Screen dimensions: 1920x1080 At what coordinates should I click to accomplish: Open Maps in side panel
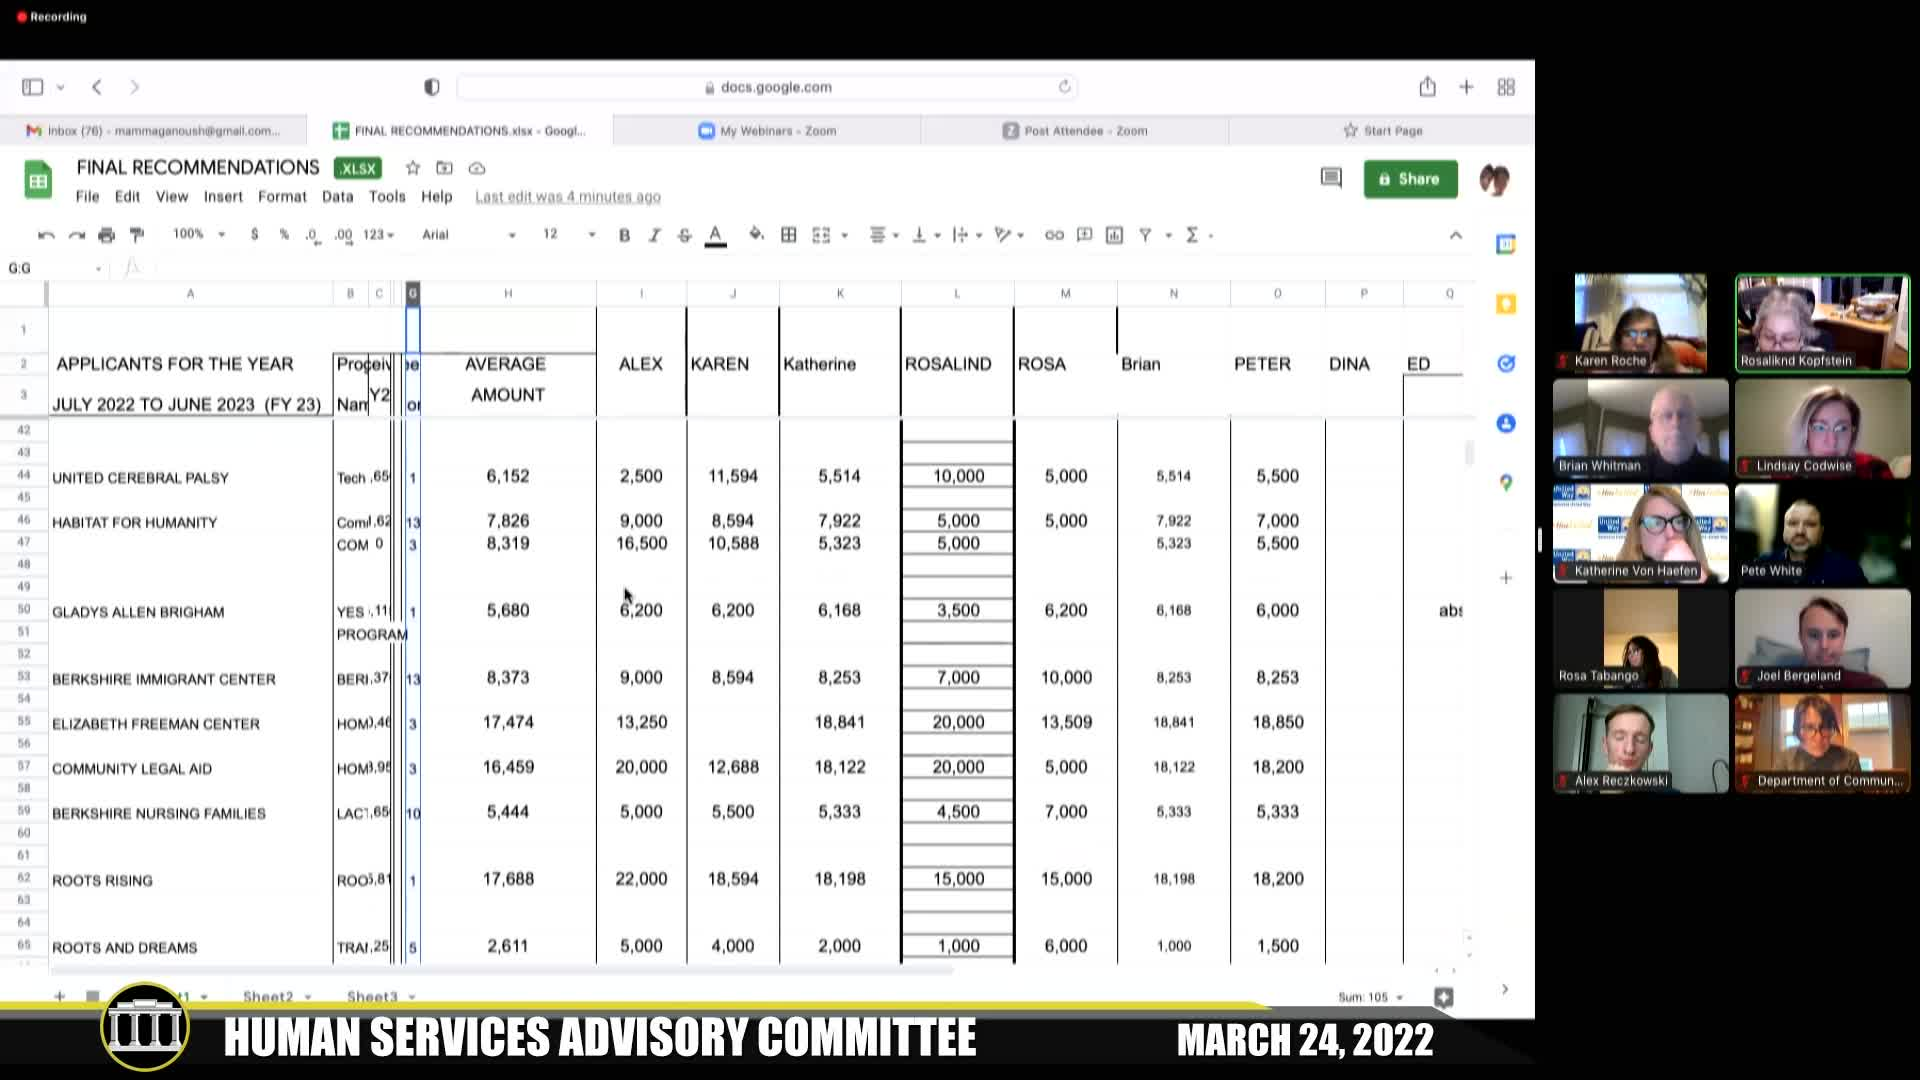(1505, 483)
